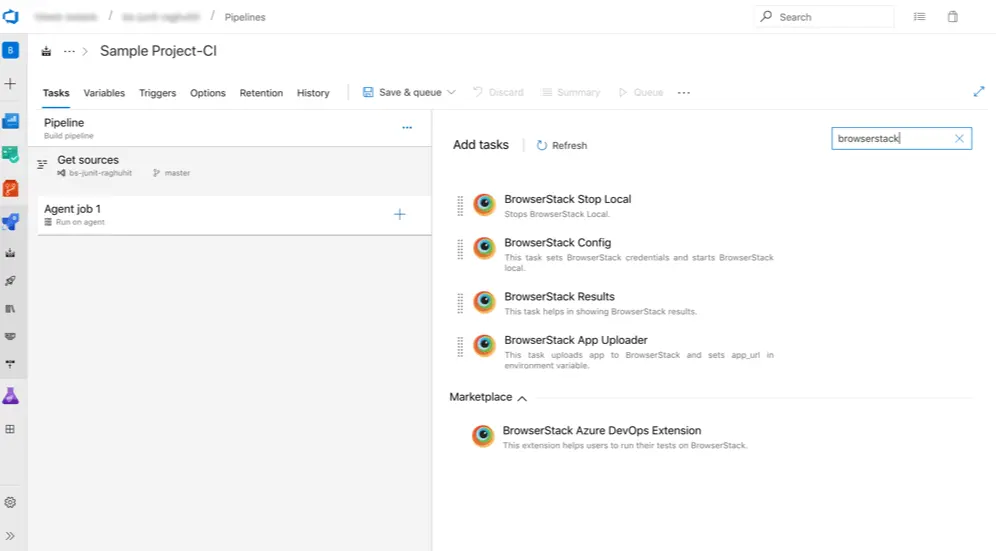Clear the browserstack search text
Image resolution: width=996 pixels, height=551 pixels.
pyautogui.click(x=959, y=139)
